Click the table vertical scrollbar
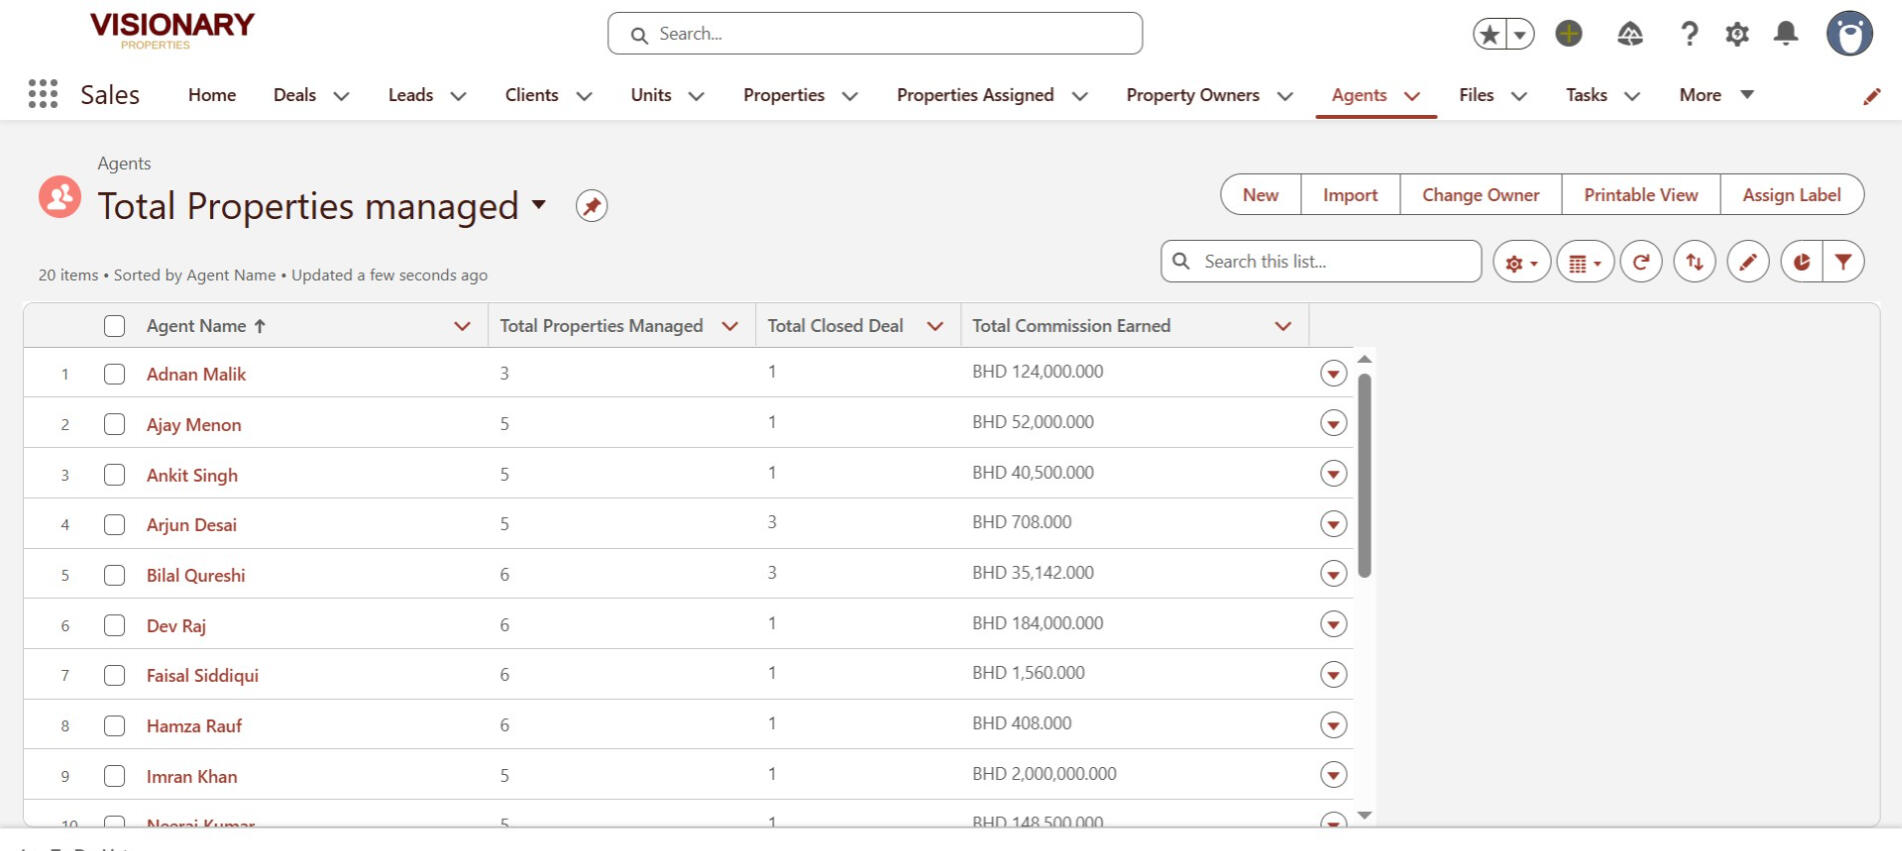Screen dimensions: 1902x851 tap(1364, 476)
